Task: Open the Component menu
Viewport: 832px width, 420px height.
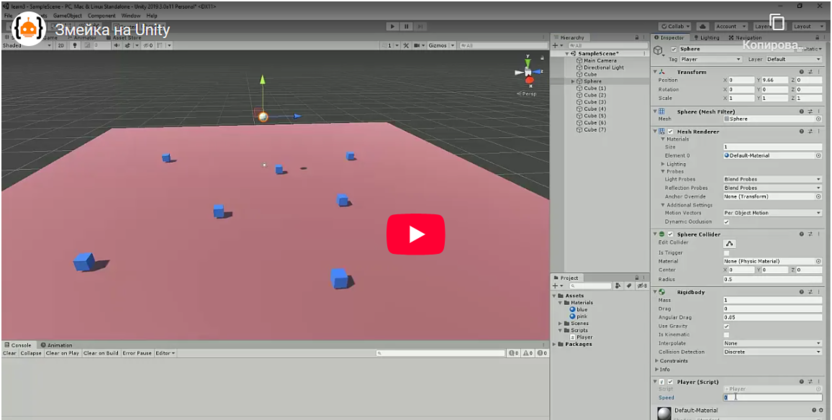Action: (x=101, y=16)
